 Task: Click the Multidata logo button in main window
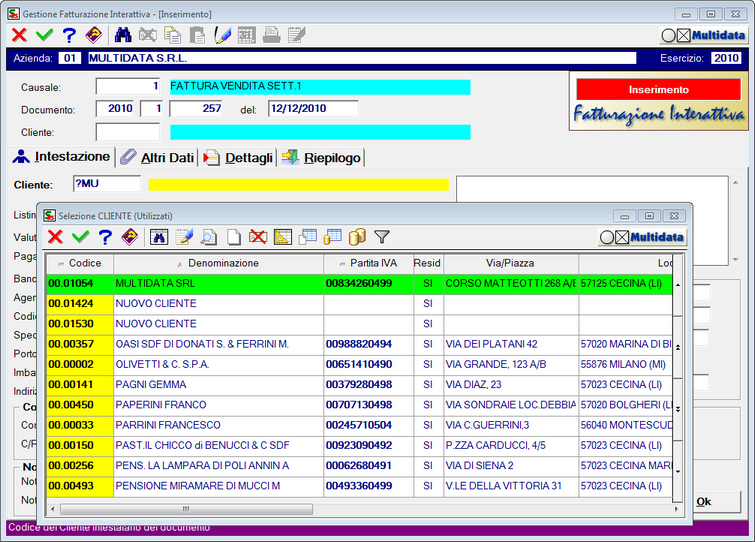[704, 35]
